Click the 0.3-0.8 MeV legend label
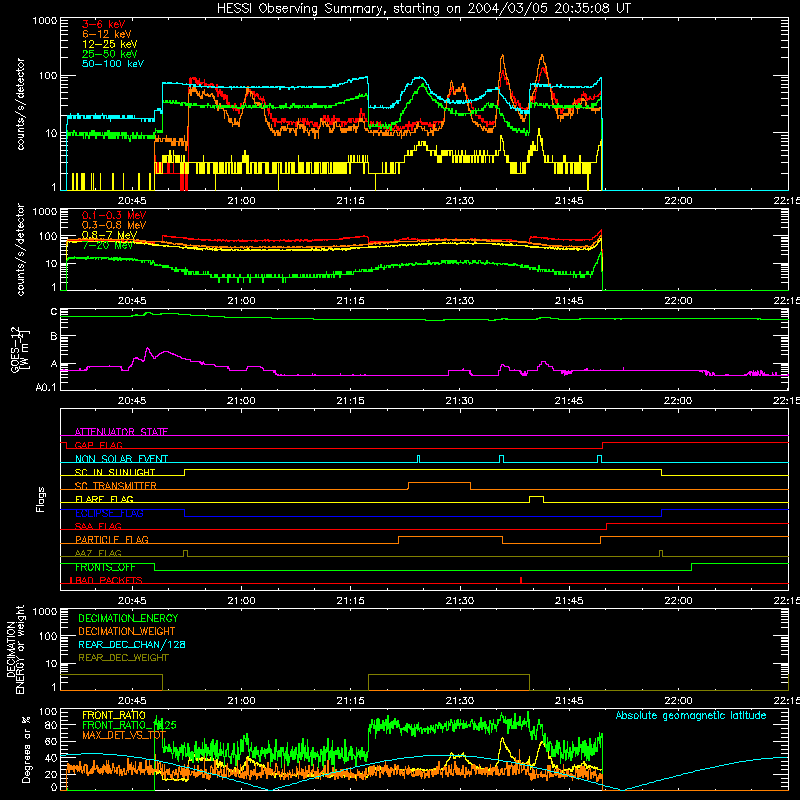Viewport: 800px width, 800px height. tap(114, 225)
